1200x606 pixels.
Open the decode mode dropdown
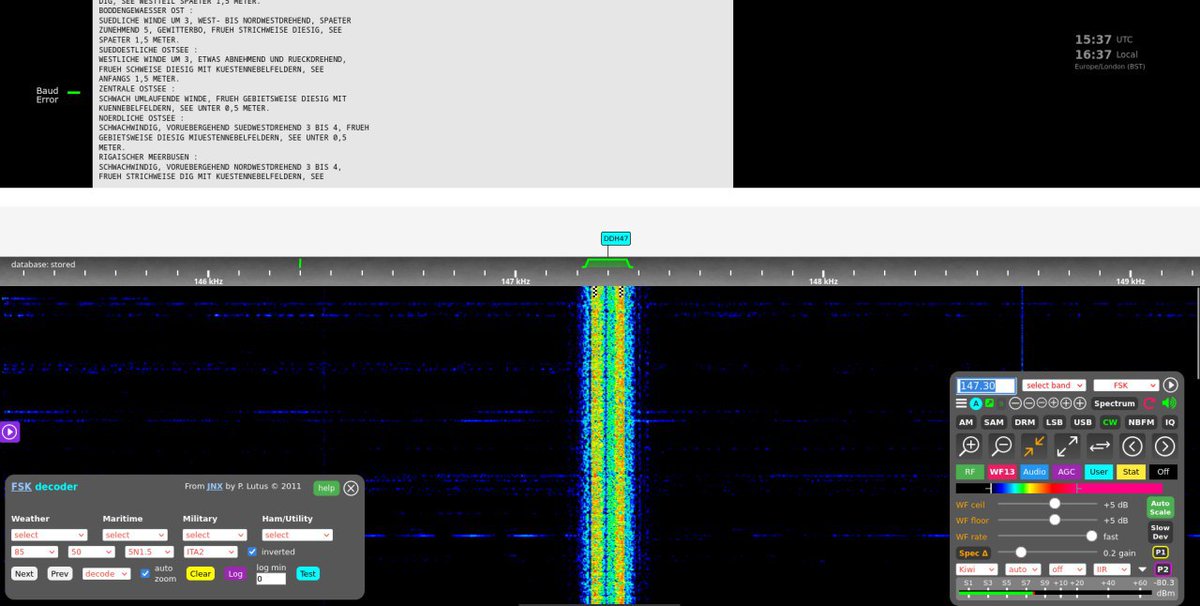(106, 574)
